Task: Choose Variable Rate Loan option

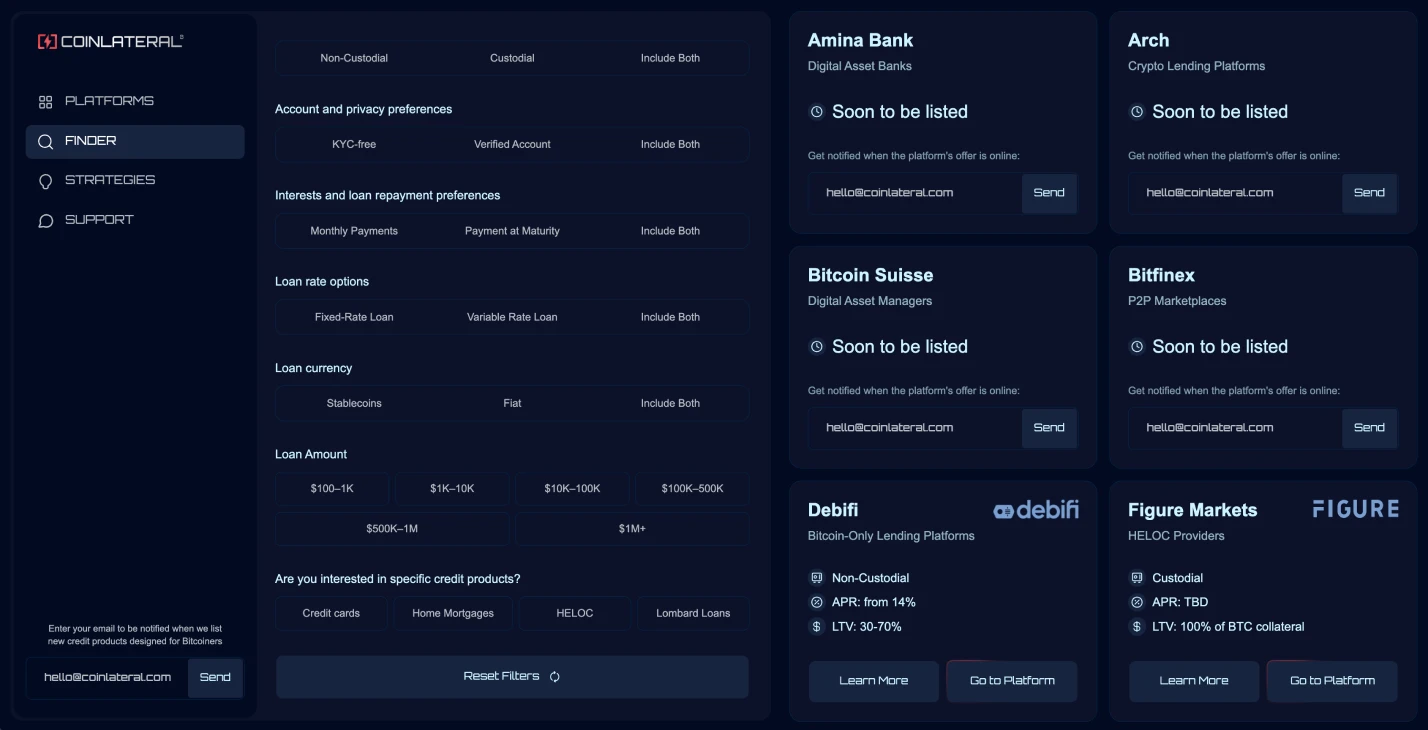Action: 512,317
